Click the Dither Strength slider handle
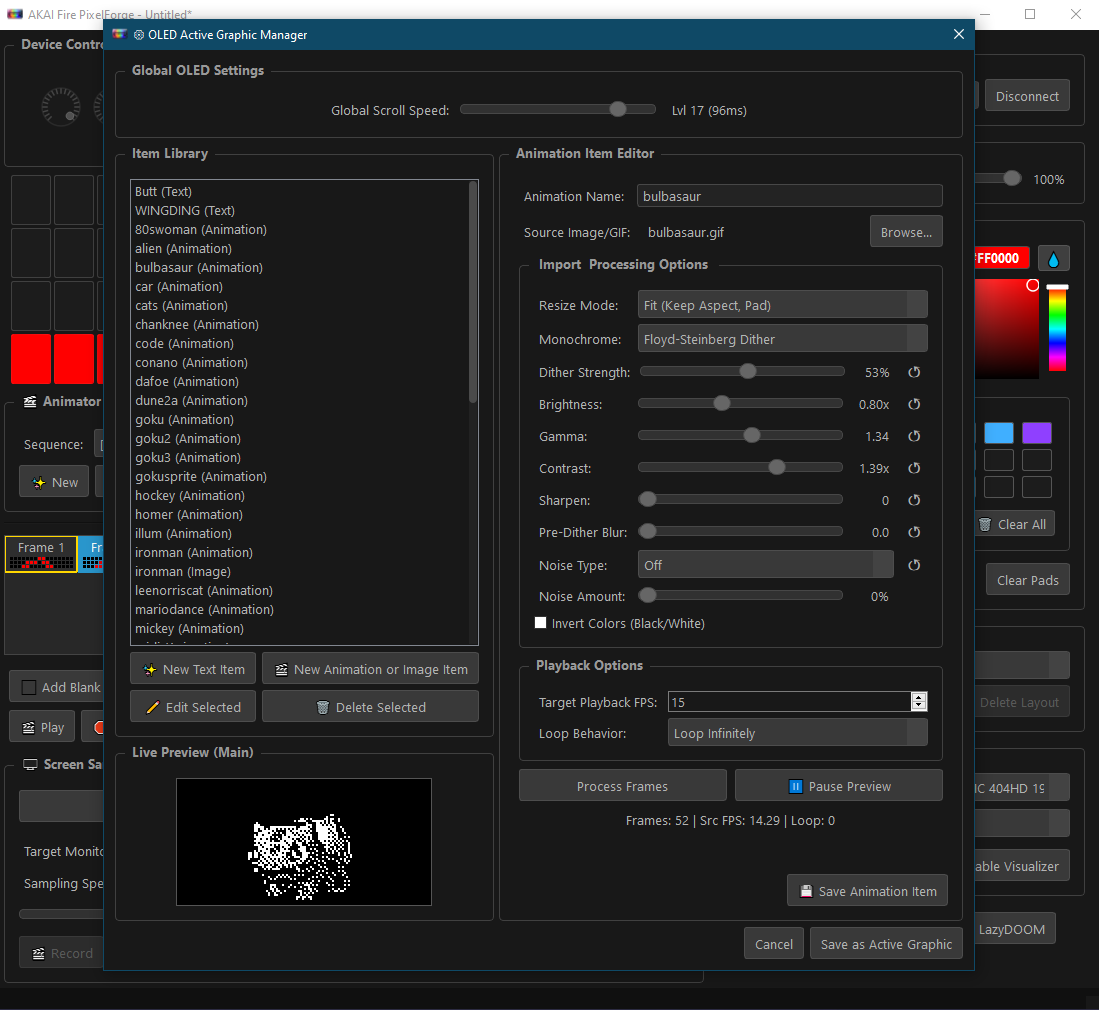The width and height of the screenshot is (1099, 1010). 748,371
